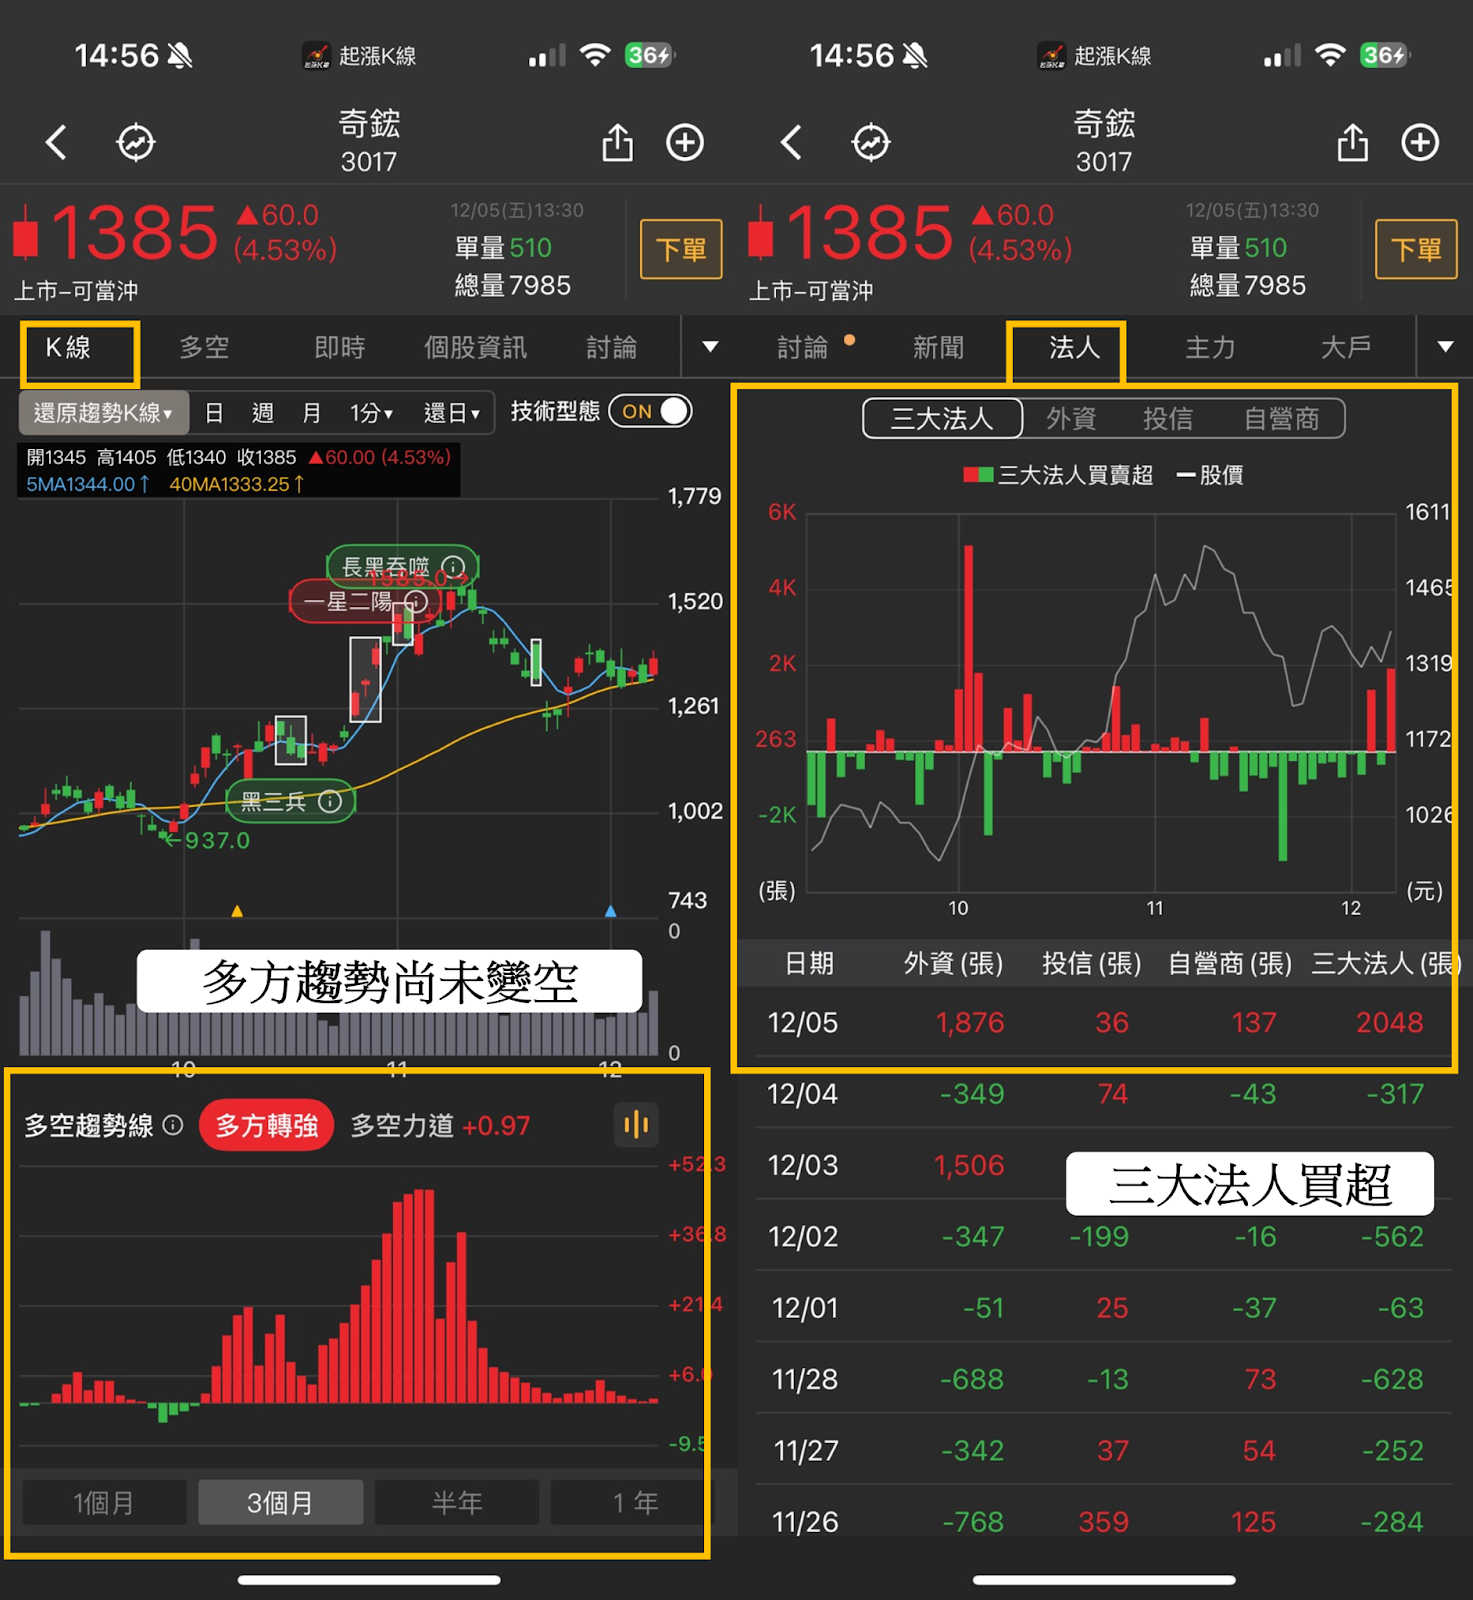Tap 起漲K線 app label in left status bar
Image resolution: width=1473 pixels, height=1600 pixels.
click(359, 56)
